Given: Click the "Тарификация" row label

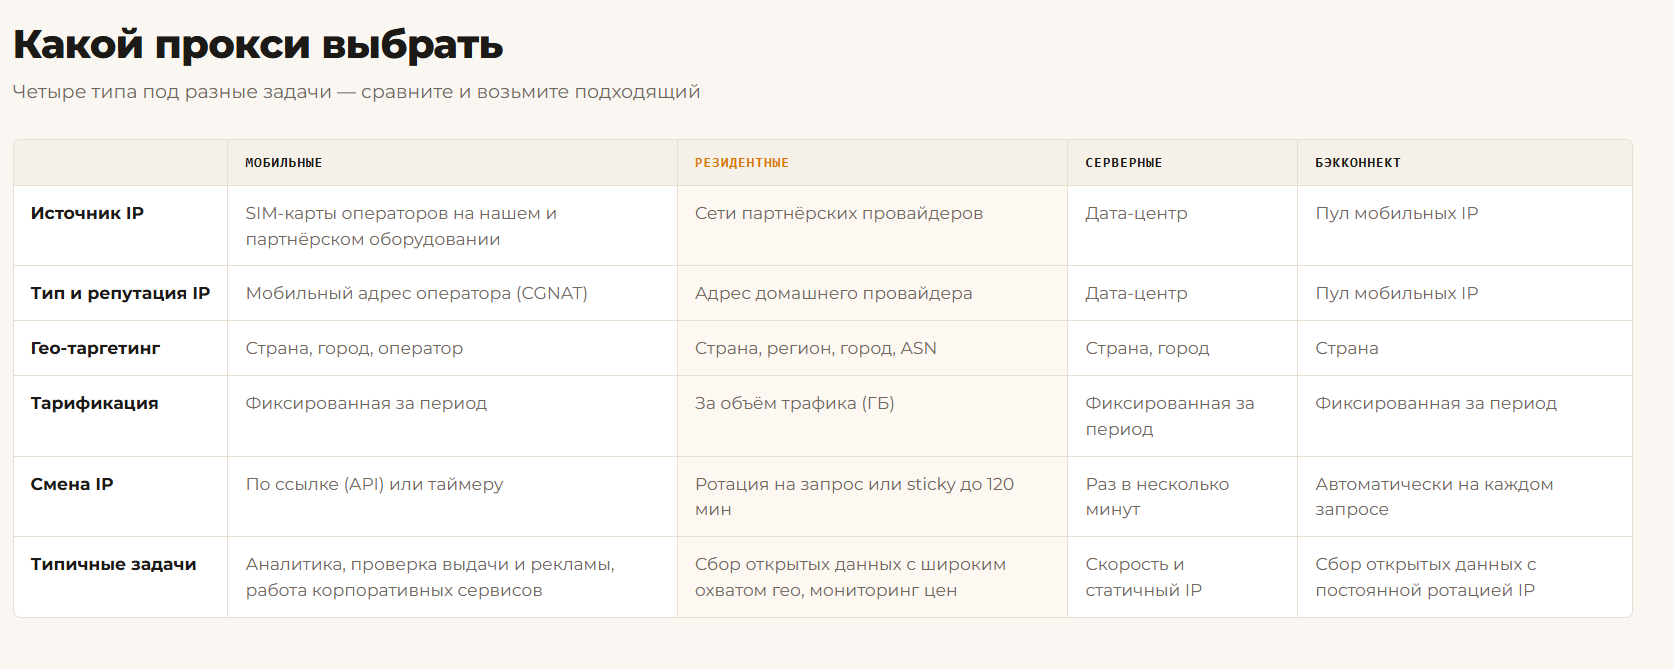Looking at the screenshot, I should tap(94, 403).
